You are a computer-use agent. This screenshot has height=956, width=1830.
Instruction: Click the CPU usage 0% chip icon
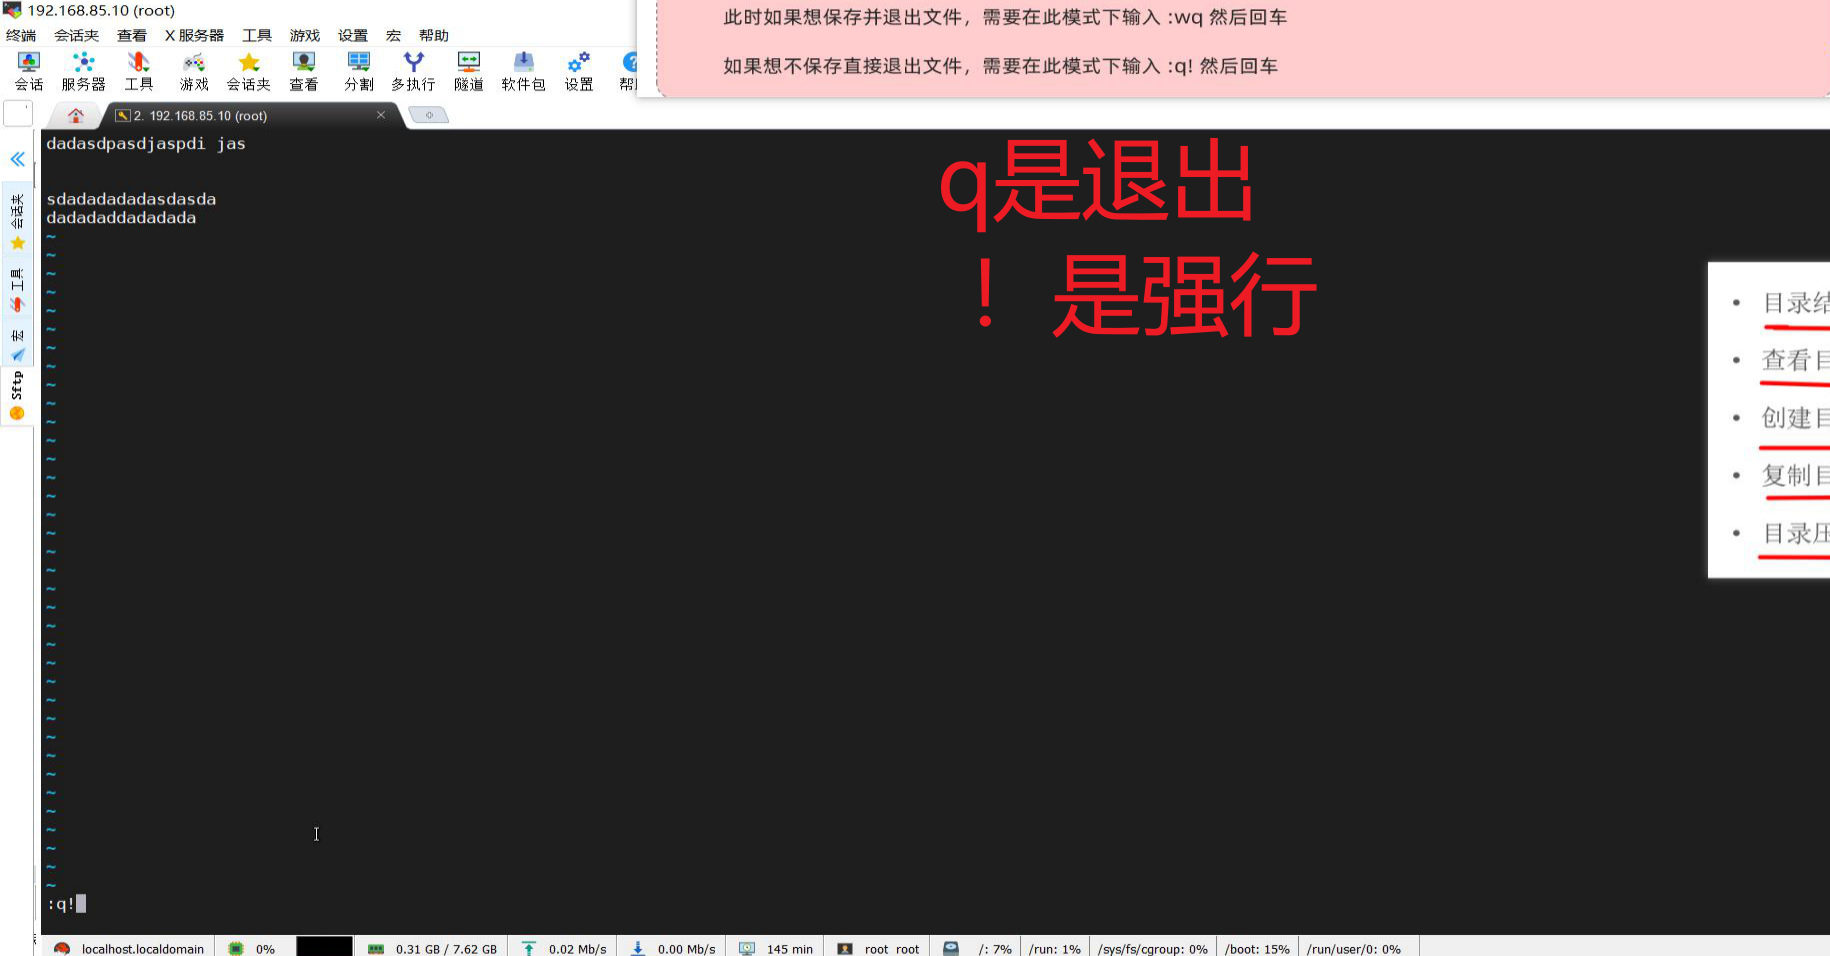236,948
